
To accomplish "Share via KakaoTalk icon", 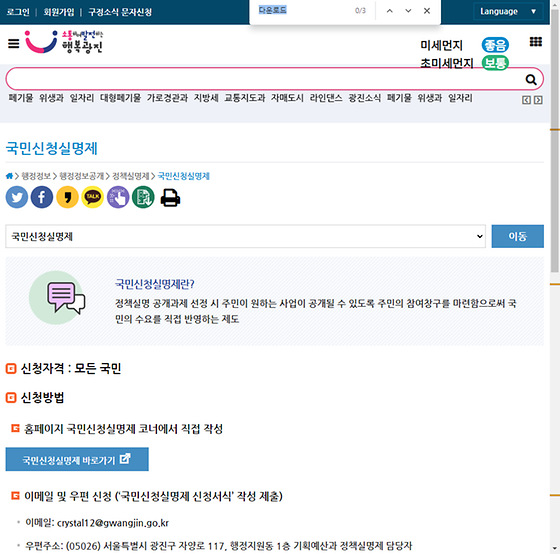I will 92,197.
